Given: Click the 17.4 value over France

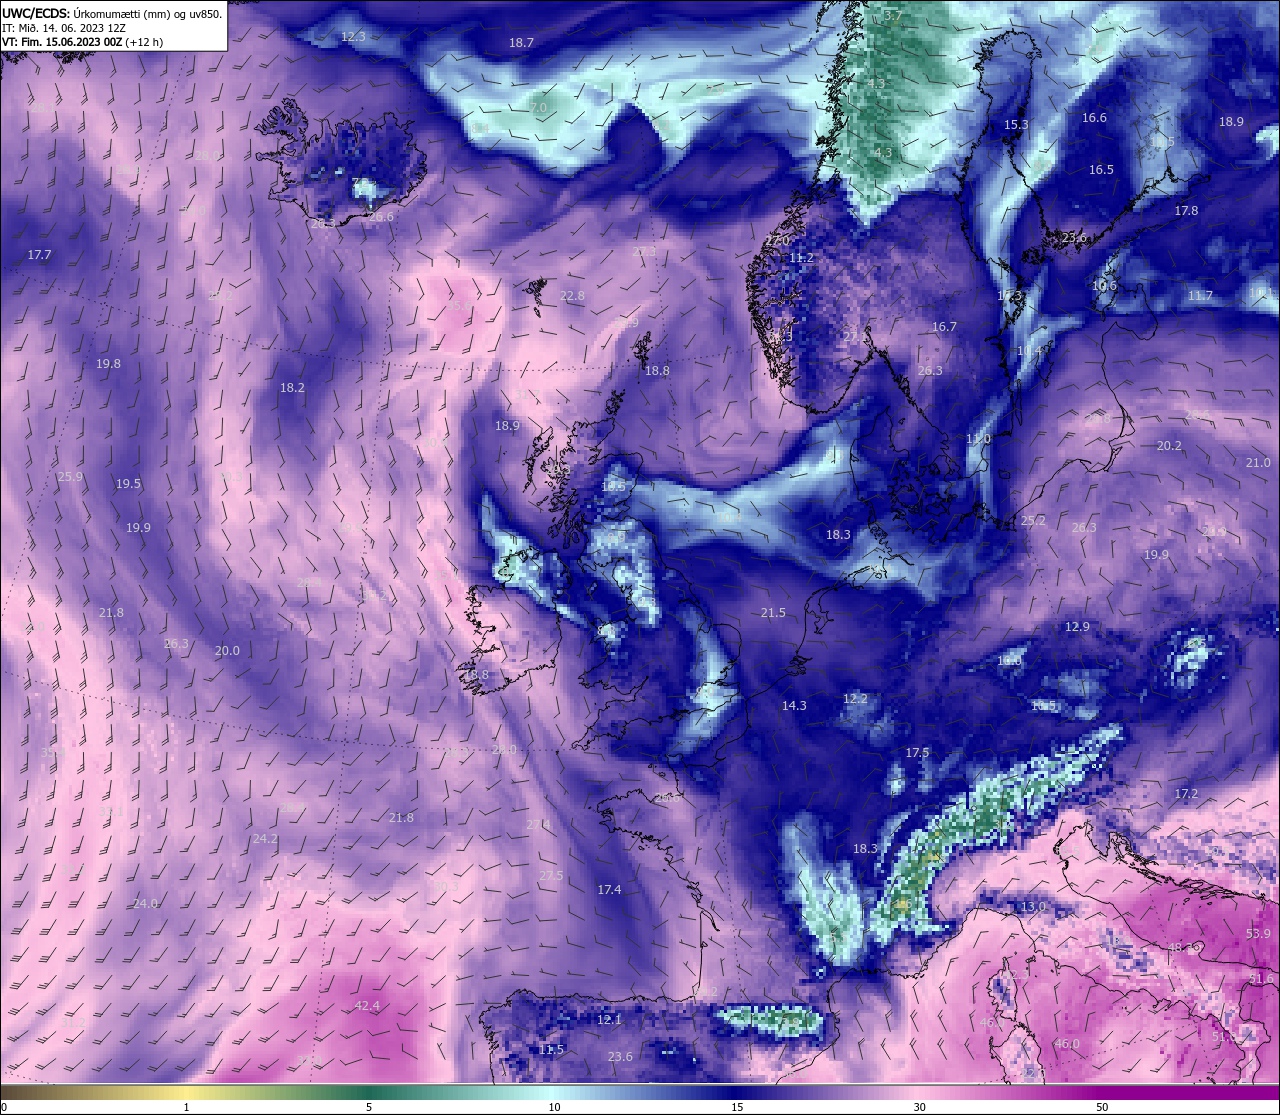Looking at the screenshot, I should click(609, 890).
